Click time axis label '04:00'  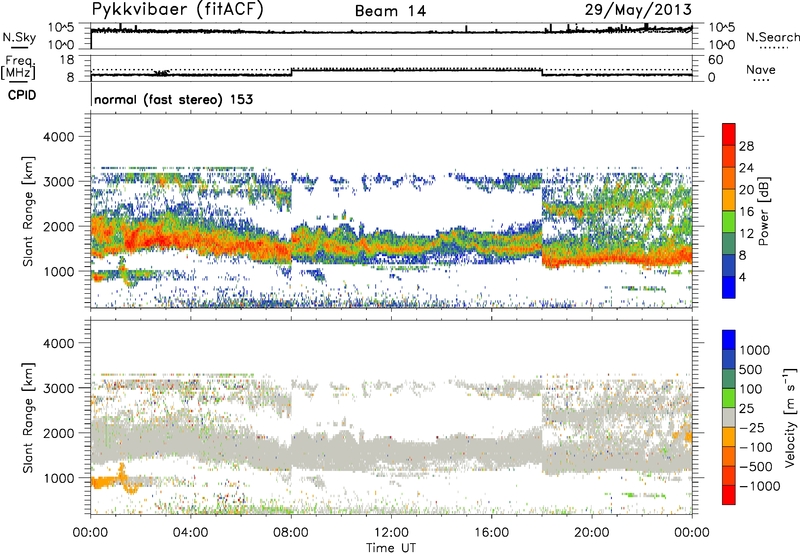click(x=190, y=533)
